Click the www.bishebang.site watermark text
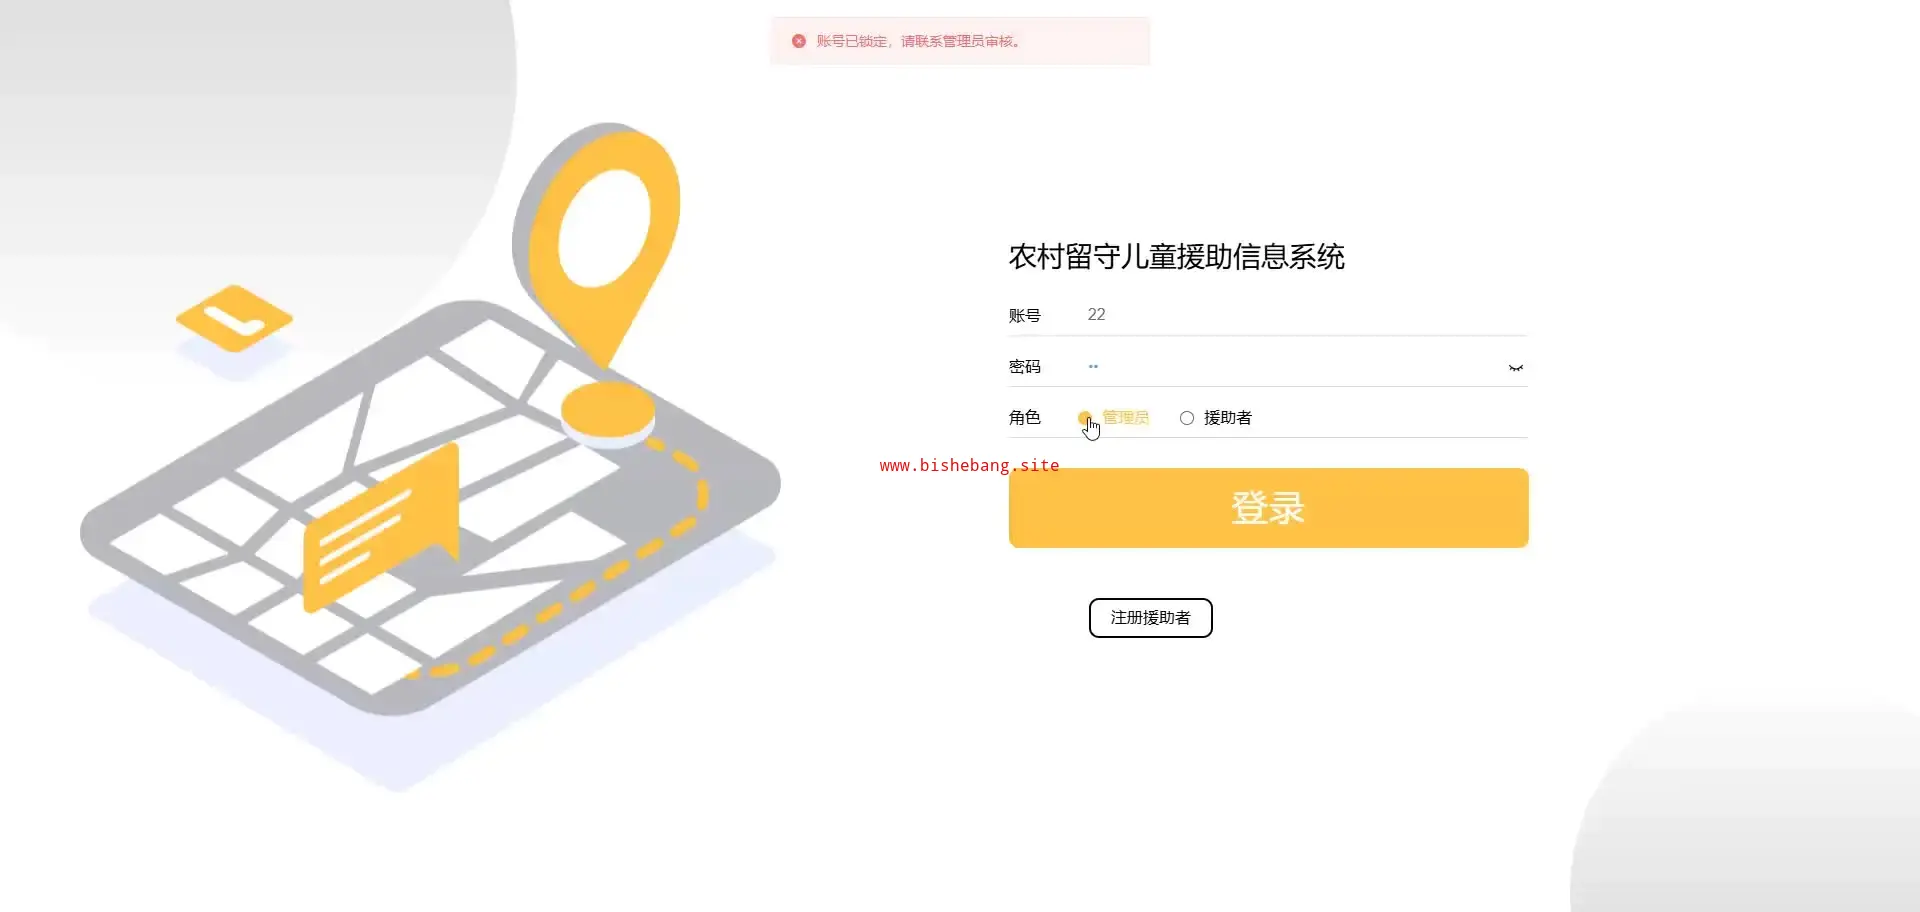 (x=969, y=465)
